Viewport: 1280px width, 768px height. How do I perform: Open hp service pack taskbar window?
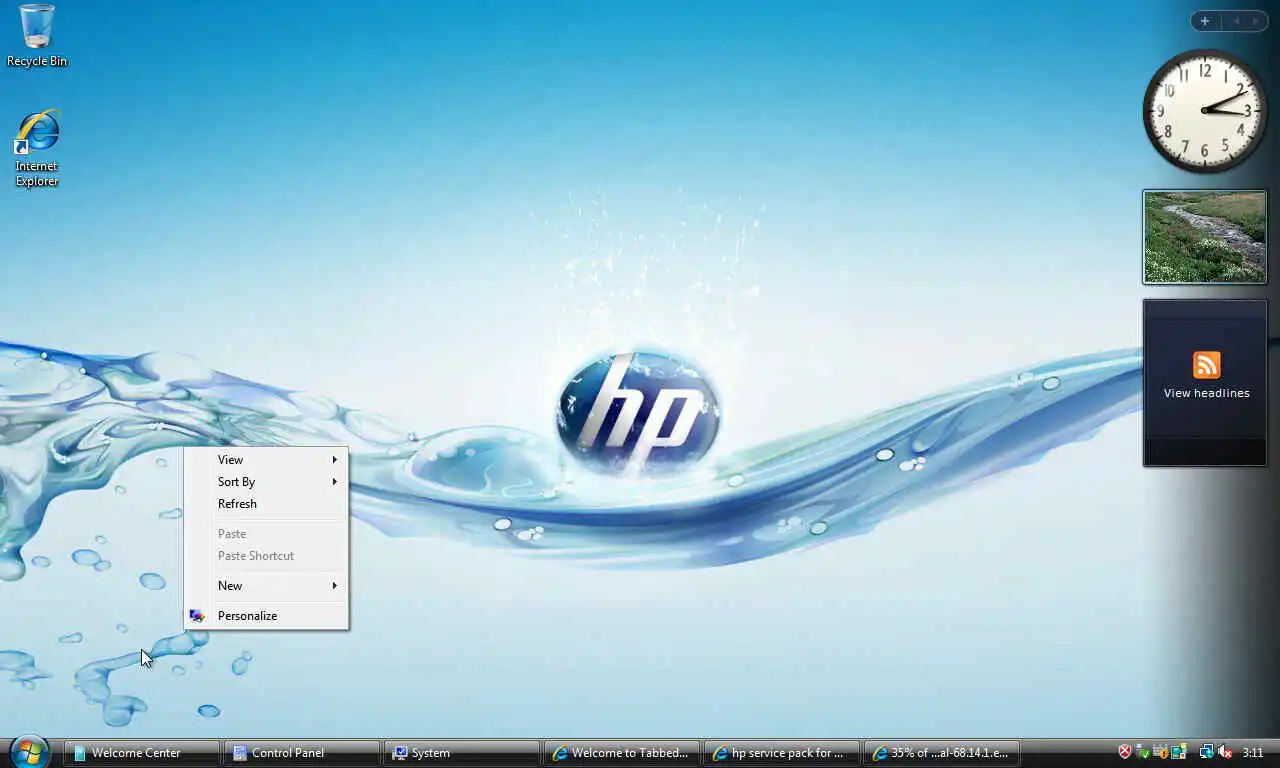[x=782, y=753]
